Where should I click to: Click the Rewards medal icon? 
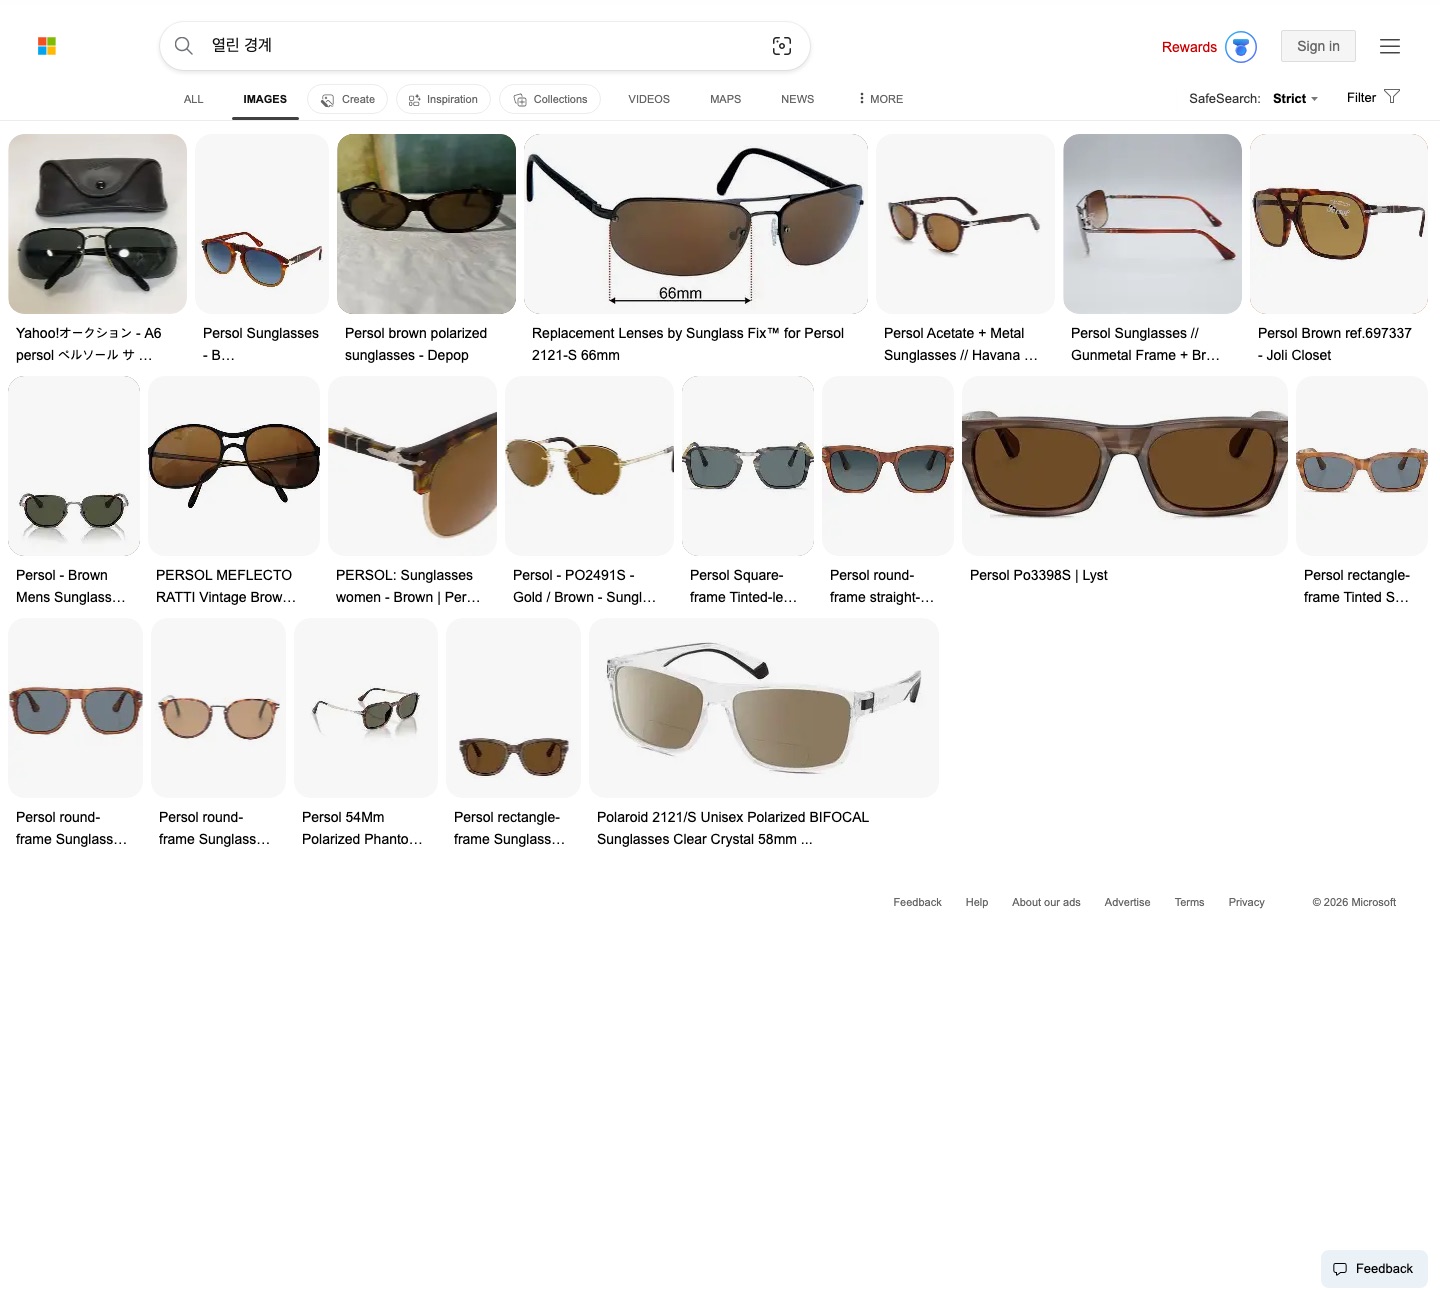pyautogui.click(x=1241, y=47)
